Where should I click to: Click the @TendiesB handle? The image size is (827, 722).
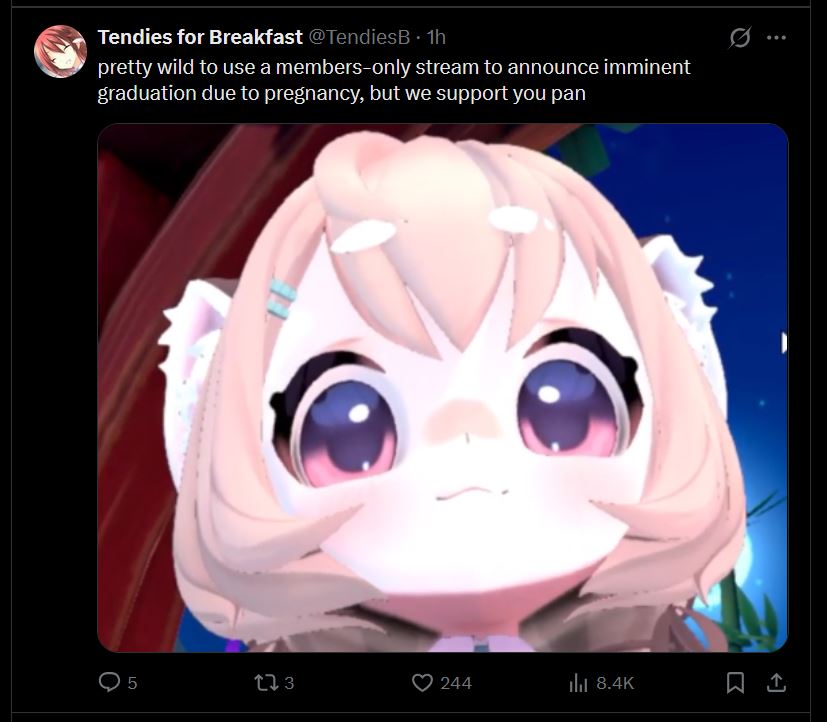click(x=359, y=37)
